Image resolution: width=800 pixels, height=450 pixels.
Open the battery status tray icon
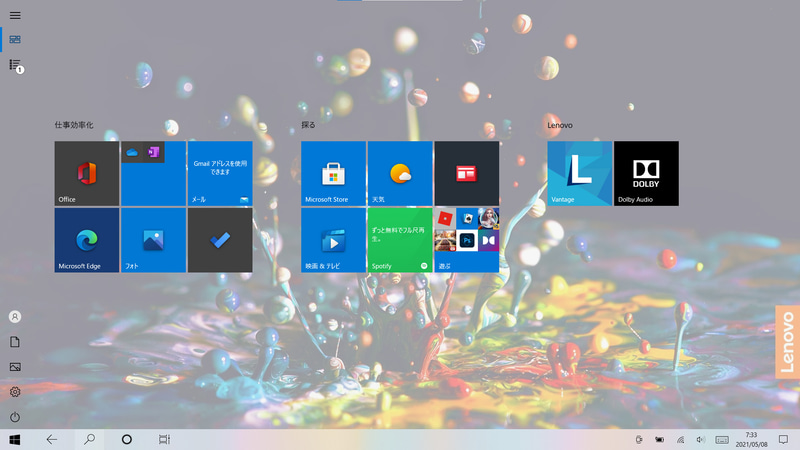(660, 440)
